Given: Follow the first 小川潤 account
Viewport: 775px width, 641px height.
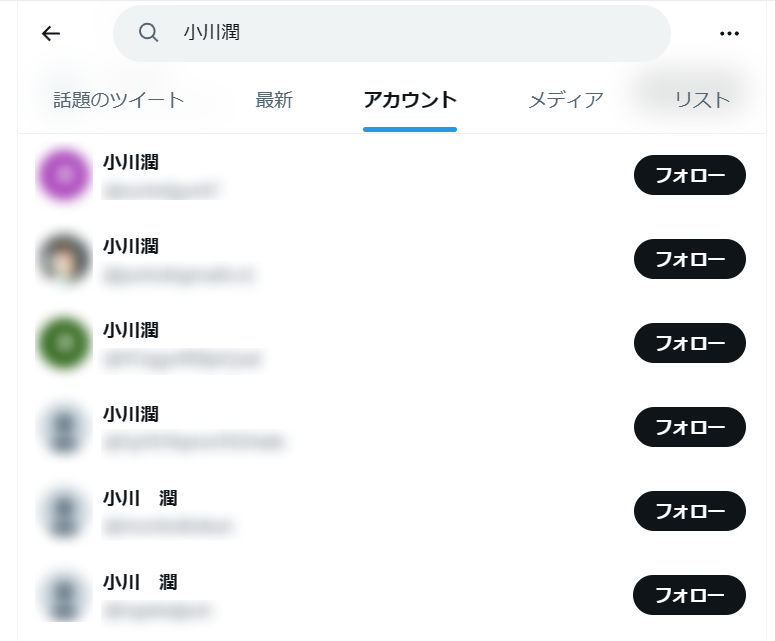Looking at the screenshot, I should 689,175.
